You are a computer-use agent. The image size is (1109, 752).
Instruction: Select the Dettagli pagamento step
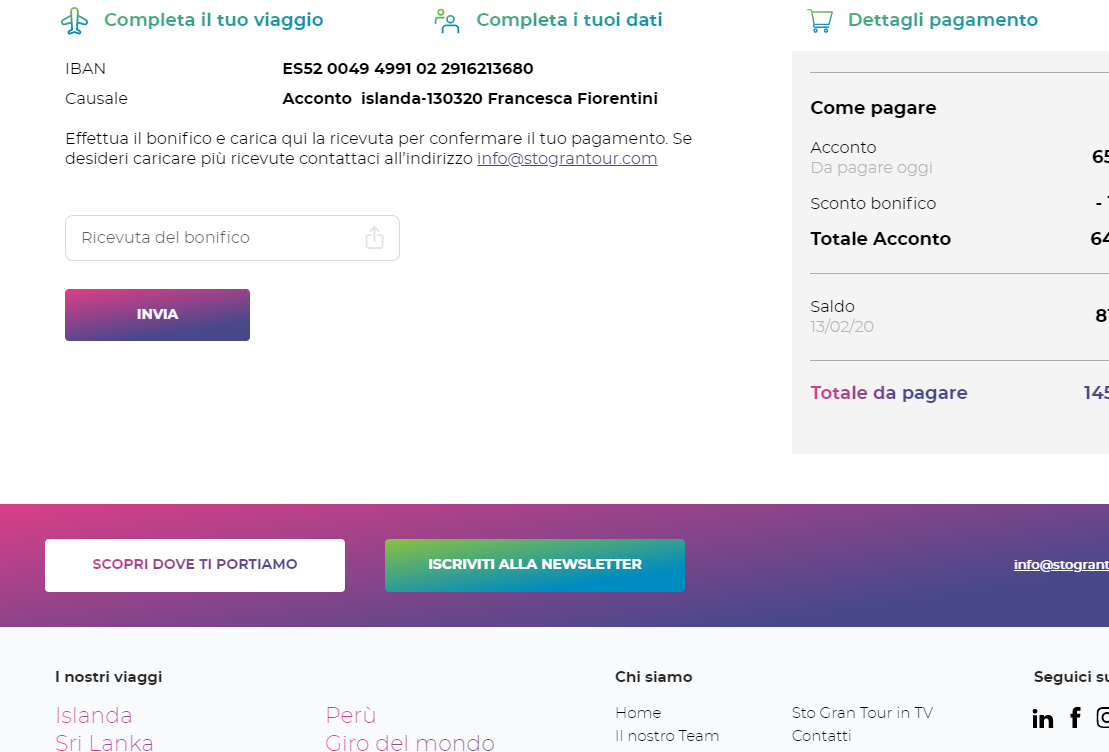click(943, 20)
